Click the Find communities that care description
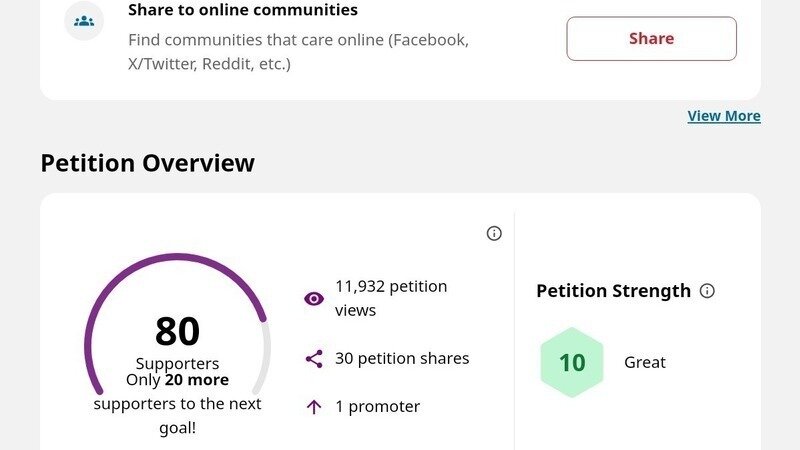 click(x=298, y=52)
